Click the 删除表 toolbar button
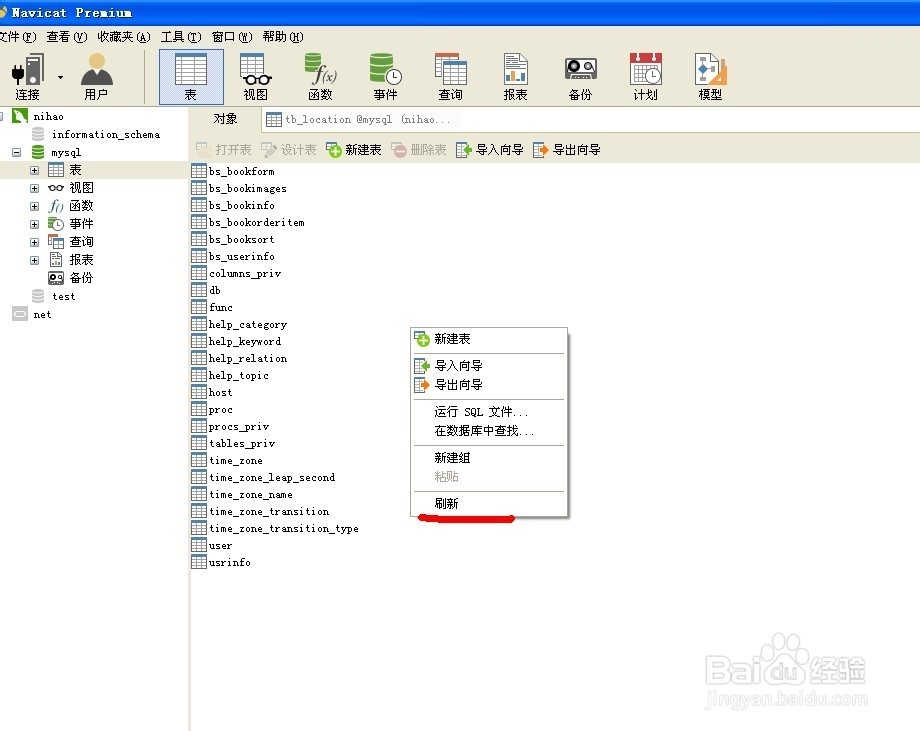Image resolution: width=920 pixels, height=731 pixels. pyautogui.click(x=419, y=150)
